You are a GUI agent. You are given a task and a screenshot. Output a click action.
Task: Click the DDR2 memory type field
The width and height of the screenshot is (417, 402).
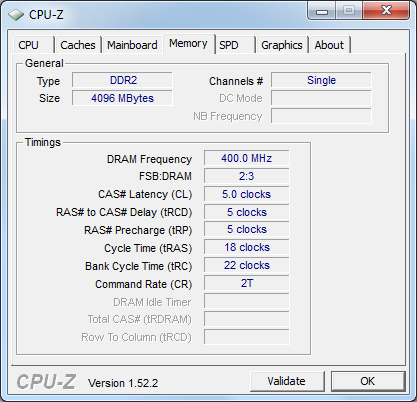(x=122, y=80)
